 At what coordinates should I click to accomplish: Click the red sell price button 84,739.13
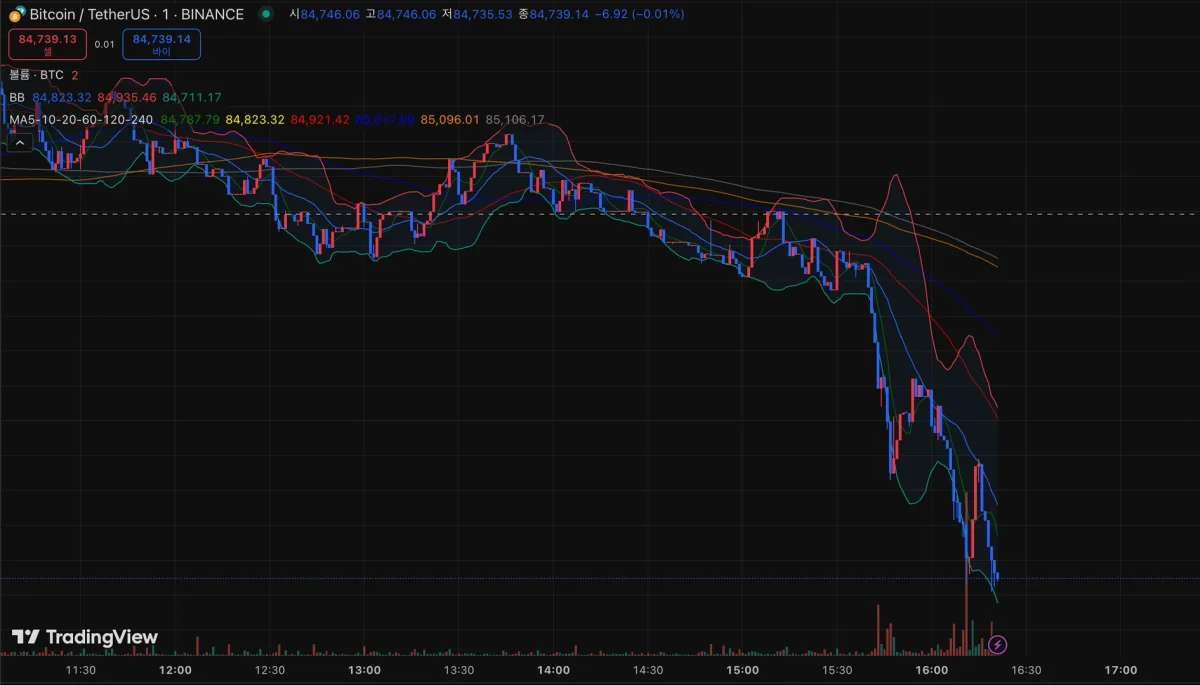(47, 44)
